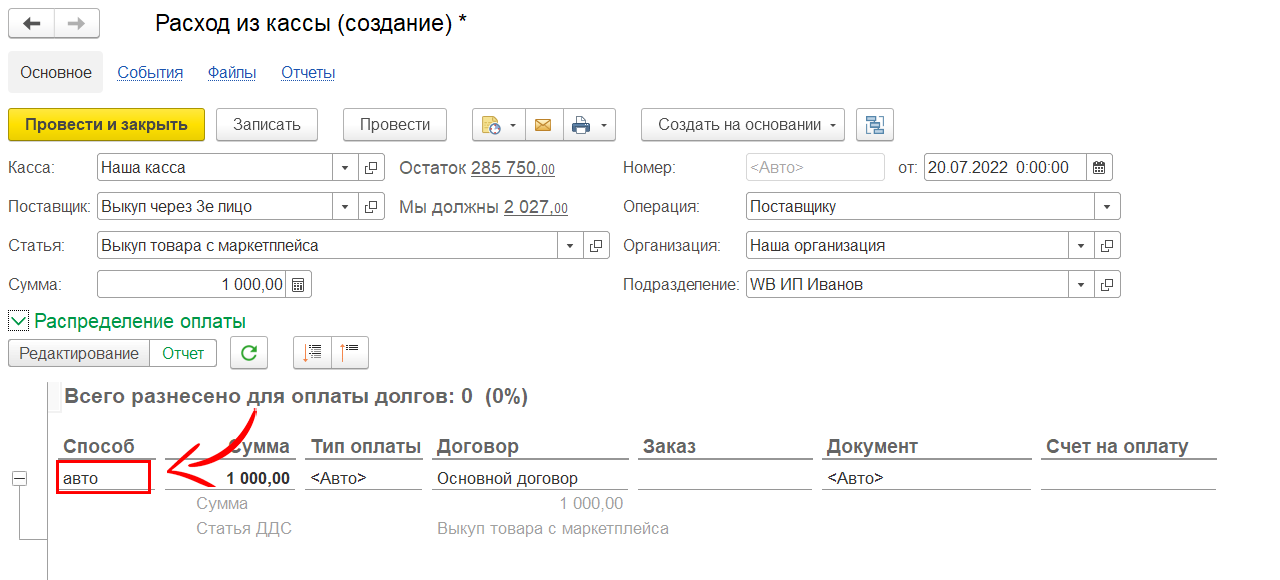Refresh the payment distribution
This screenshot has width=1280, height=580.
pyautogui.click(x=249, y=352)
